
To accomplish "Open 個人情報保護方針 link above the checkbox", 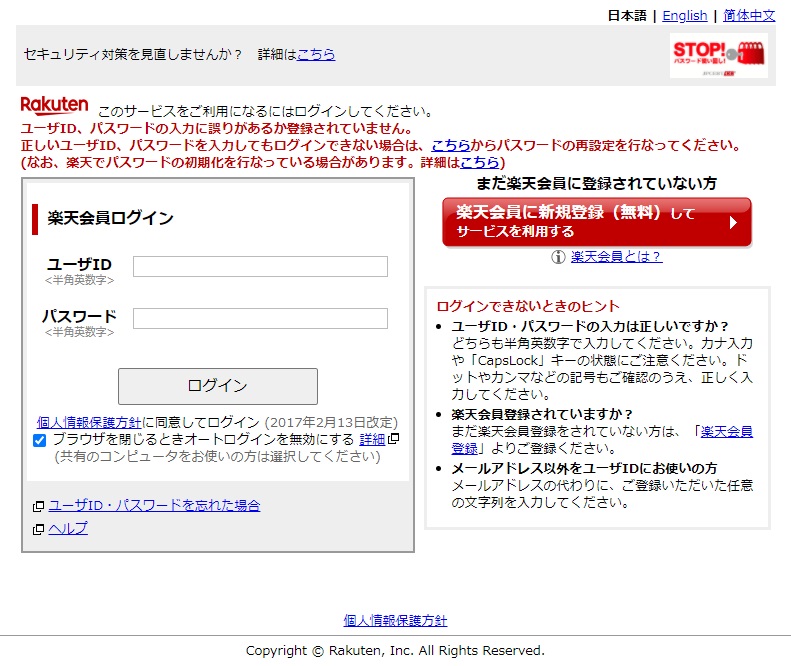I will click(x=89, y=422).
